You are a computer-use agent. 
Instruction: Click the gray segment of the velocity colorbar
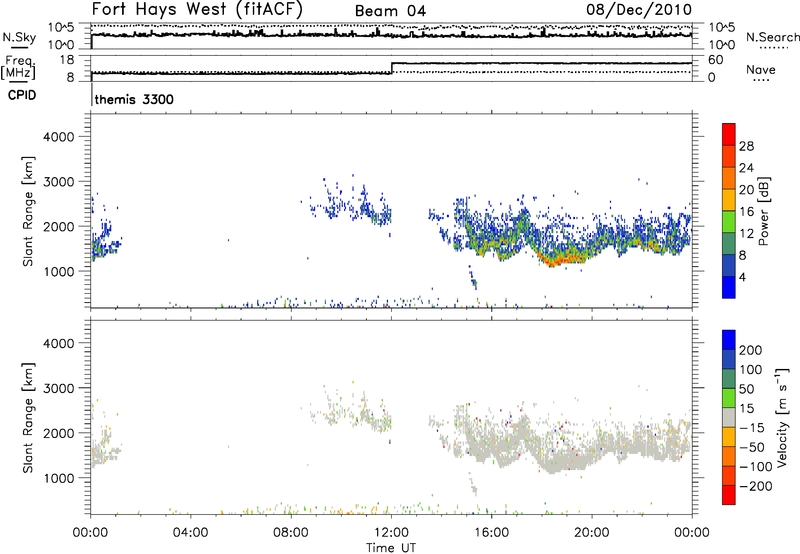tap(729, 417)
